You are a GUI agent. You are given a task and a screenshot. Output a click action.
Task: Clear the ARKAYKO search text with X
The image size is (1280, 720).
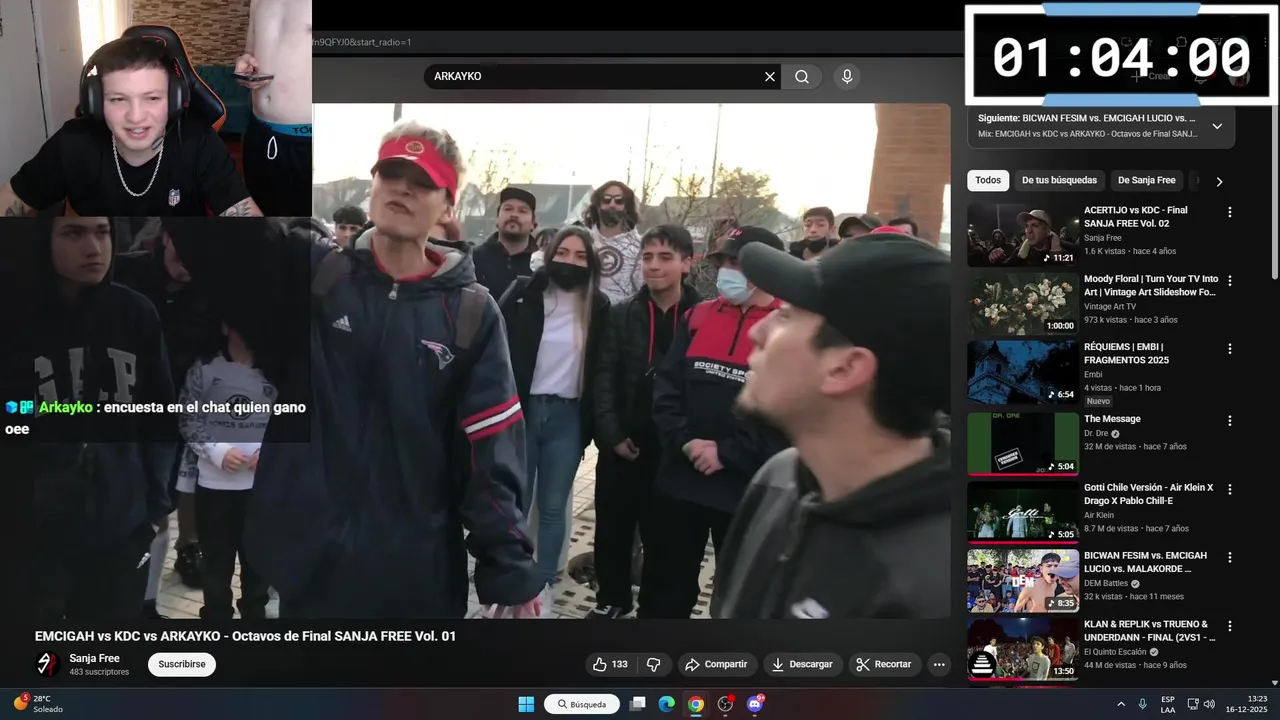click(770, 77)
